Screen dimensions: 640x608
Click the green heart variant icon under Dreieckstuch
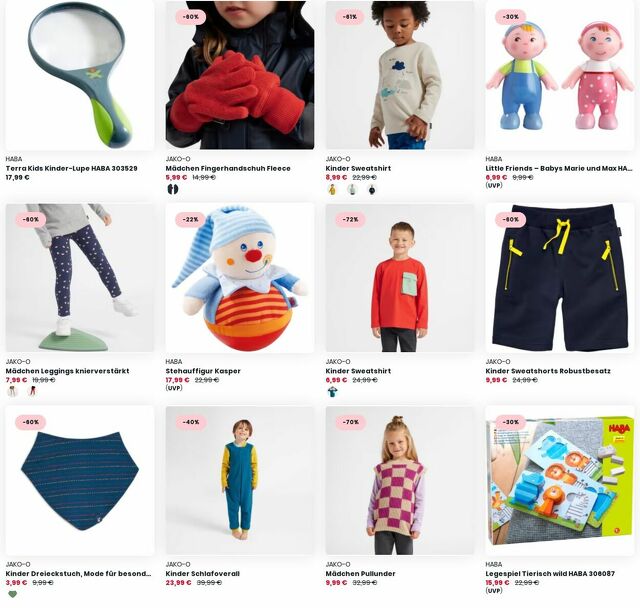click(x=13, y=594)
